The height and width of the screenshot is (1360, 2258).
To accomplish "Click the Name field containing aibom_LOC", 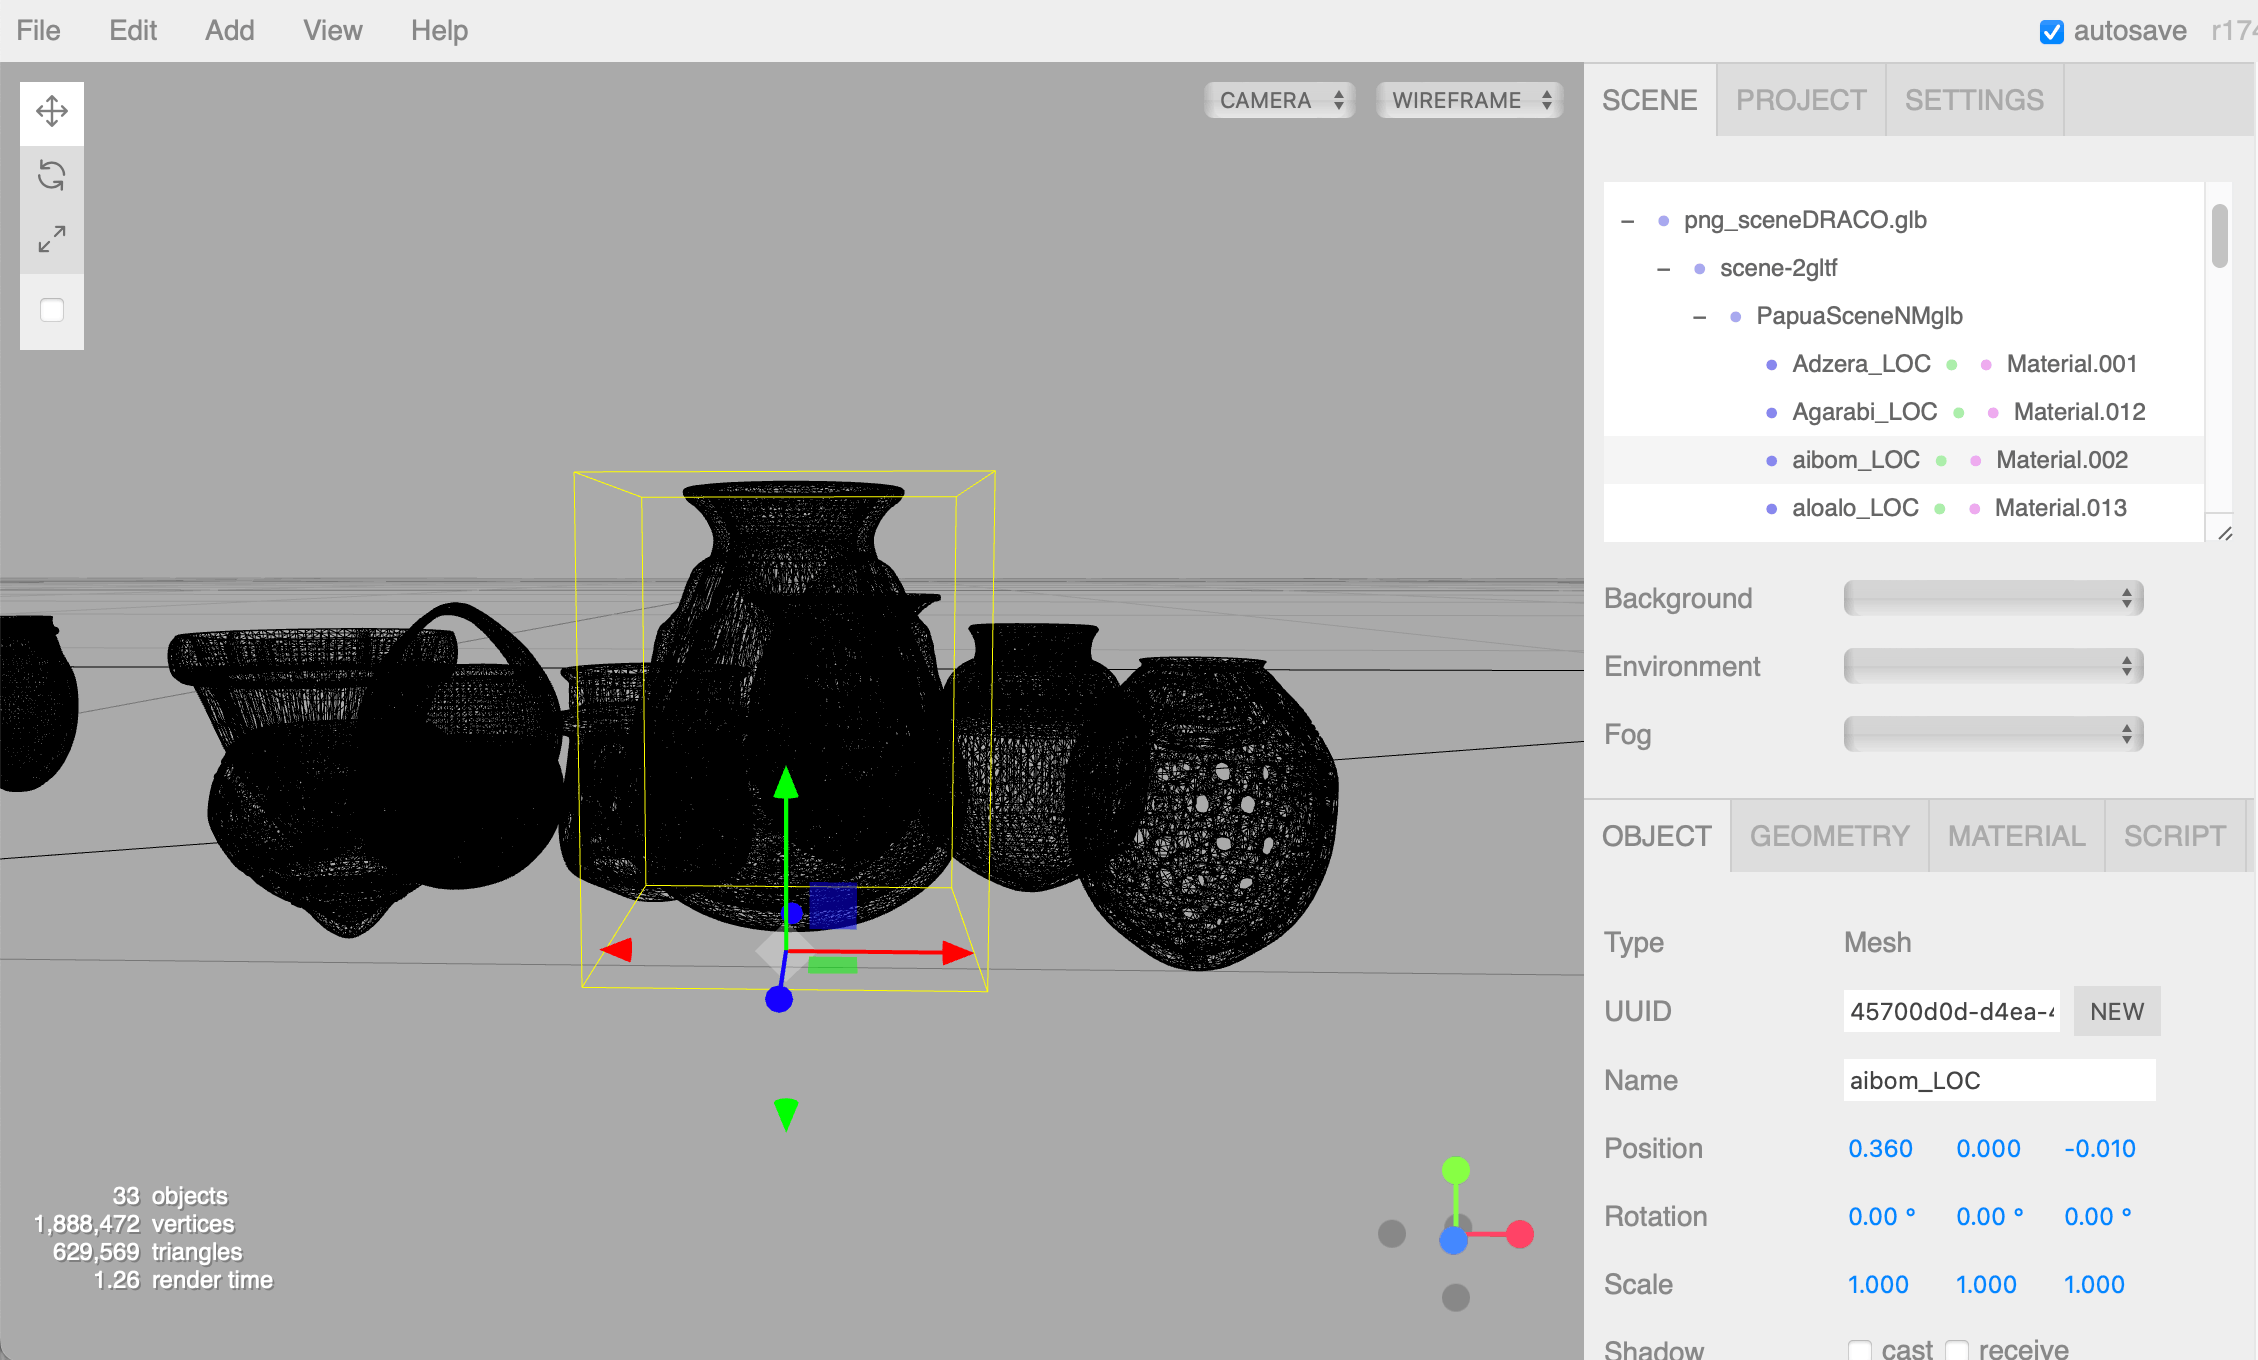I will [x=1999, y=1080].
